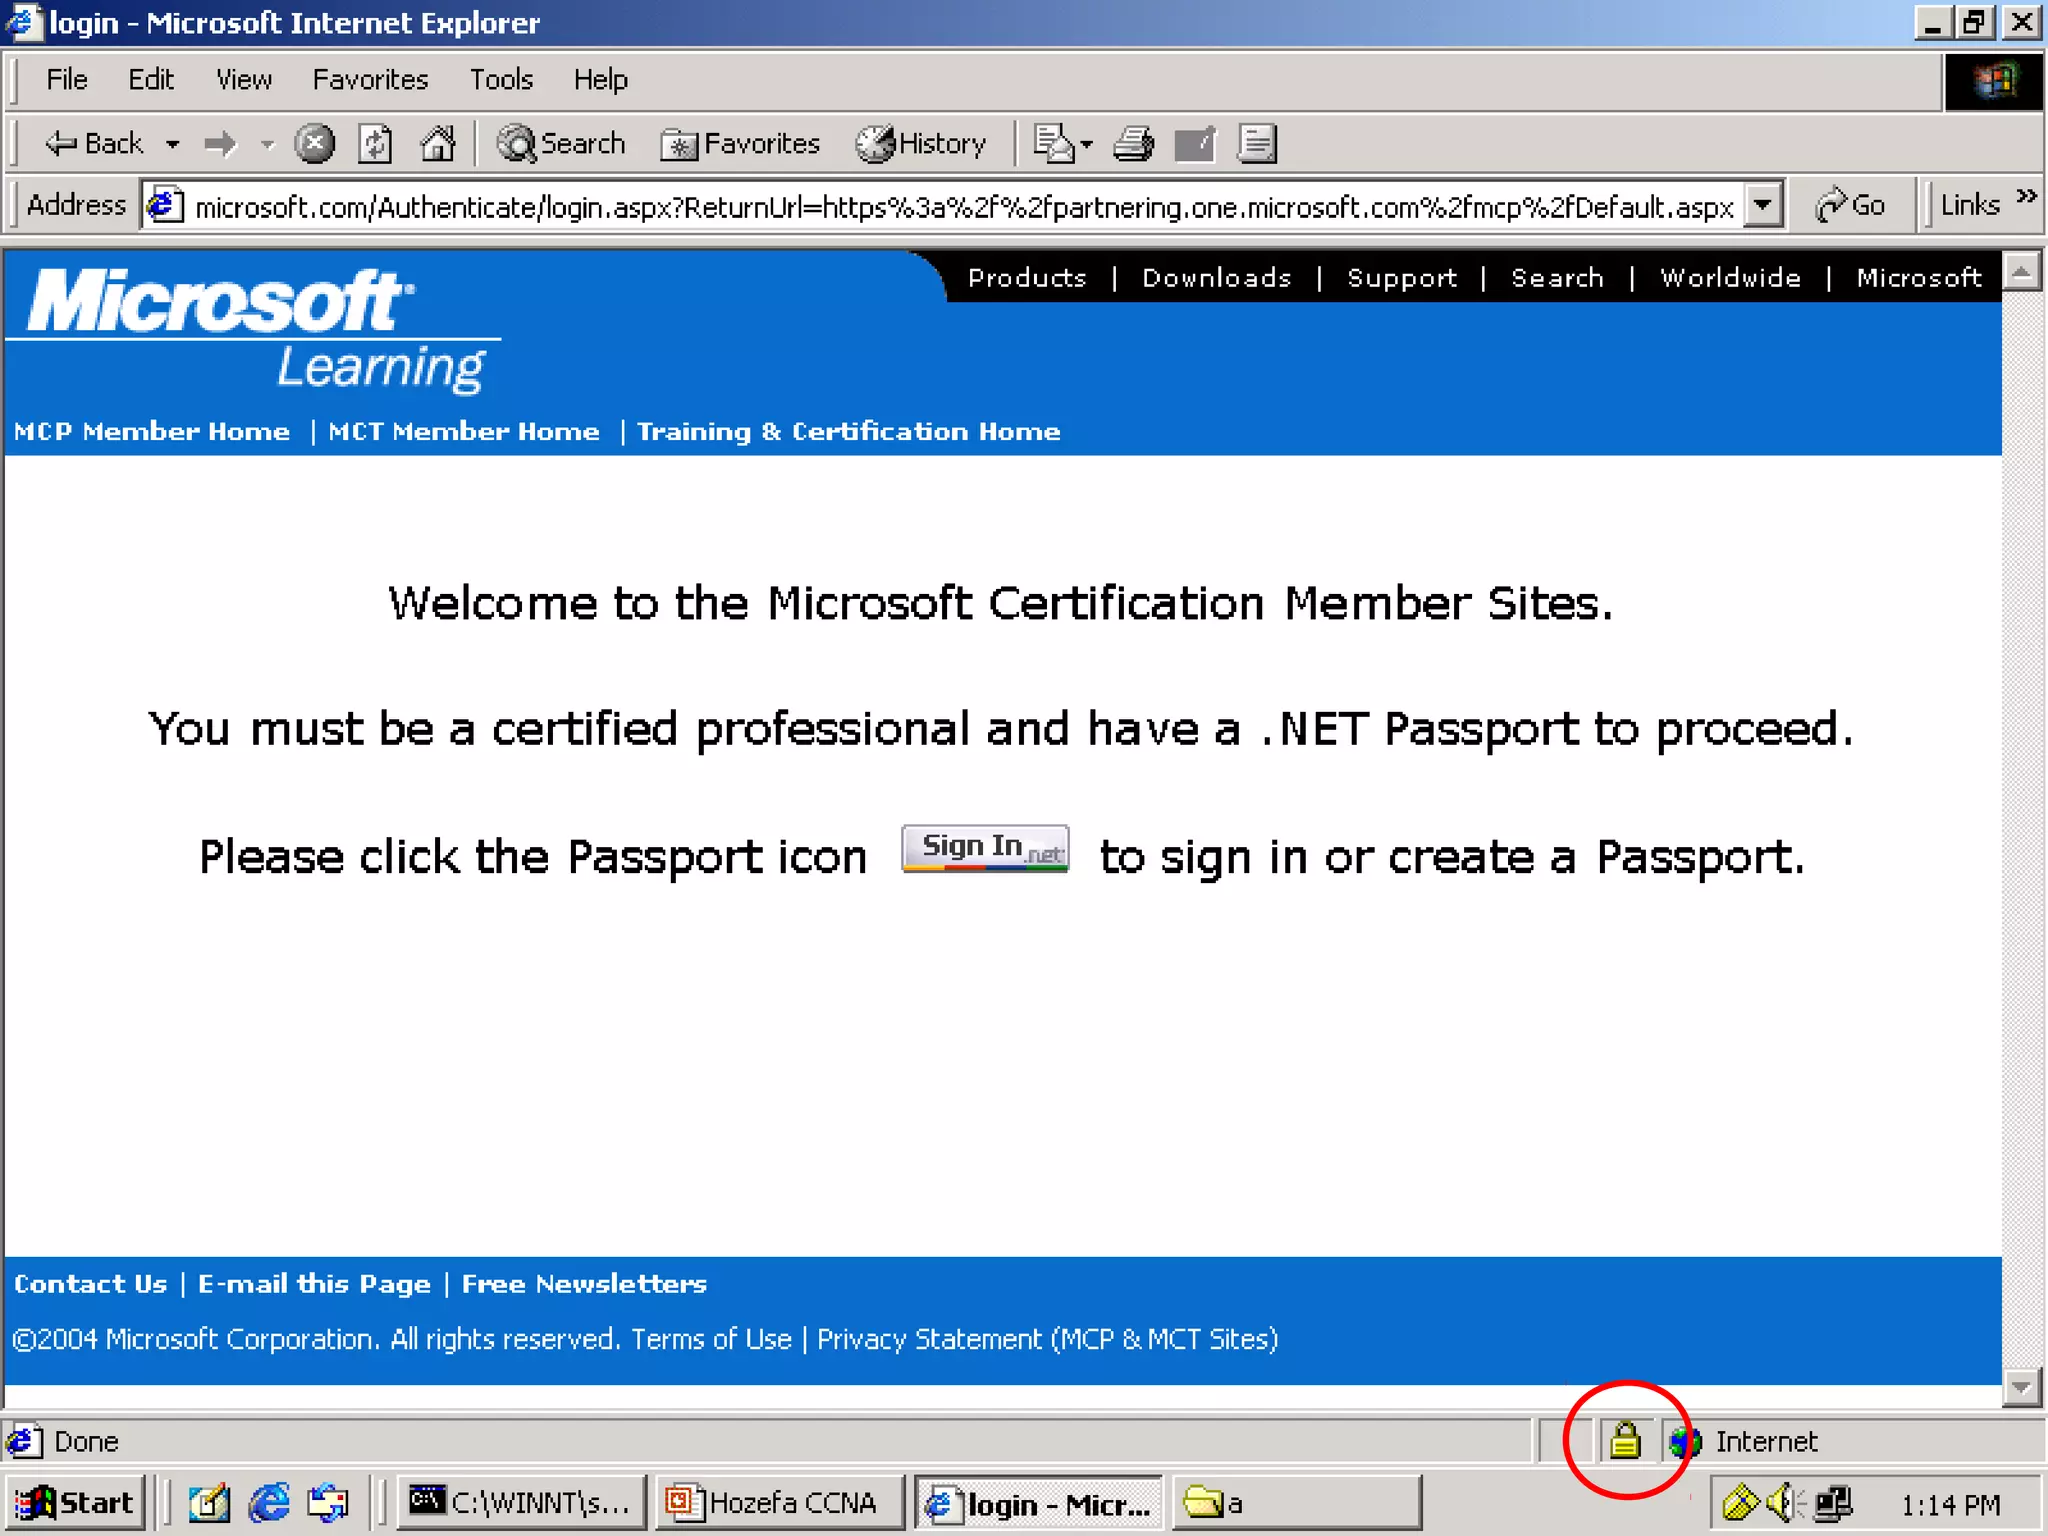Go back with the Back arrow button

[x=93, y=144]
